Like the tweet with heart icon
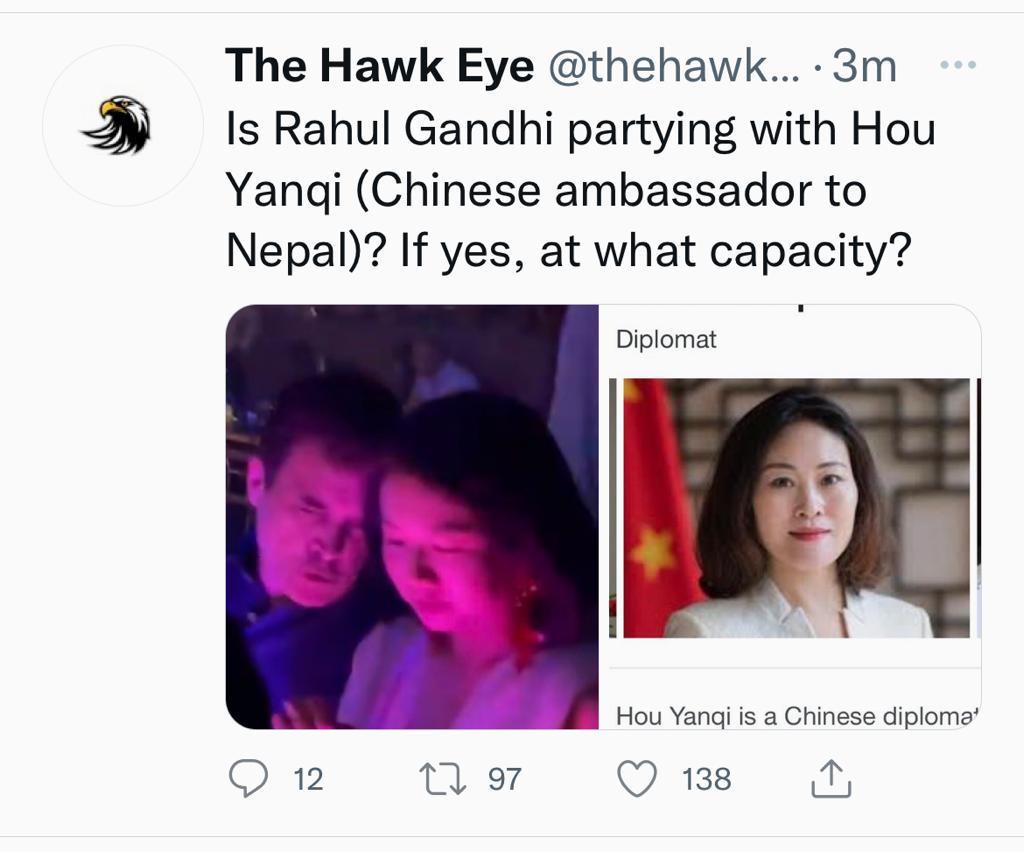Image resolution: width=1024 pixels, height=852 pixels. [x=637, y=779]
